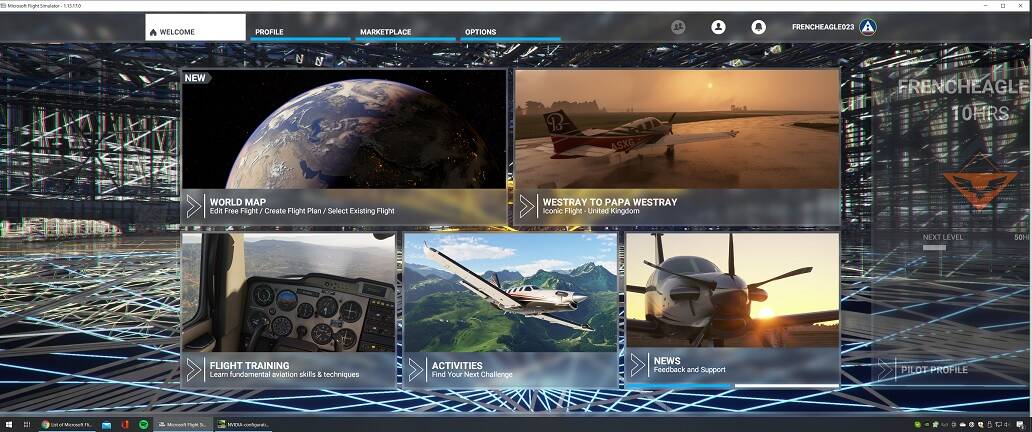This screenshot has height=432, width=1032.
Task: Open the friends group icon
Action: pyautogui.click(x=679, y=27)
